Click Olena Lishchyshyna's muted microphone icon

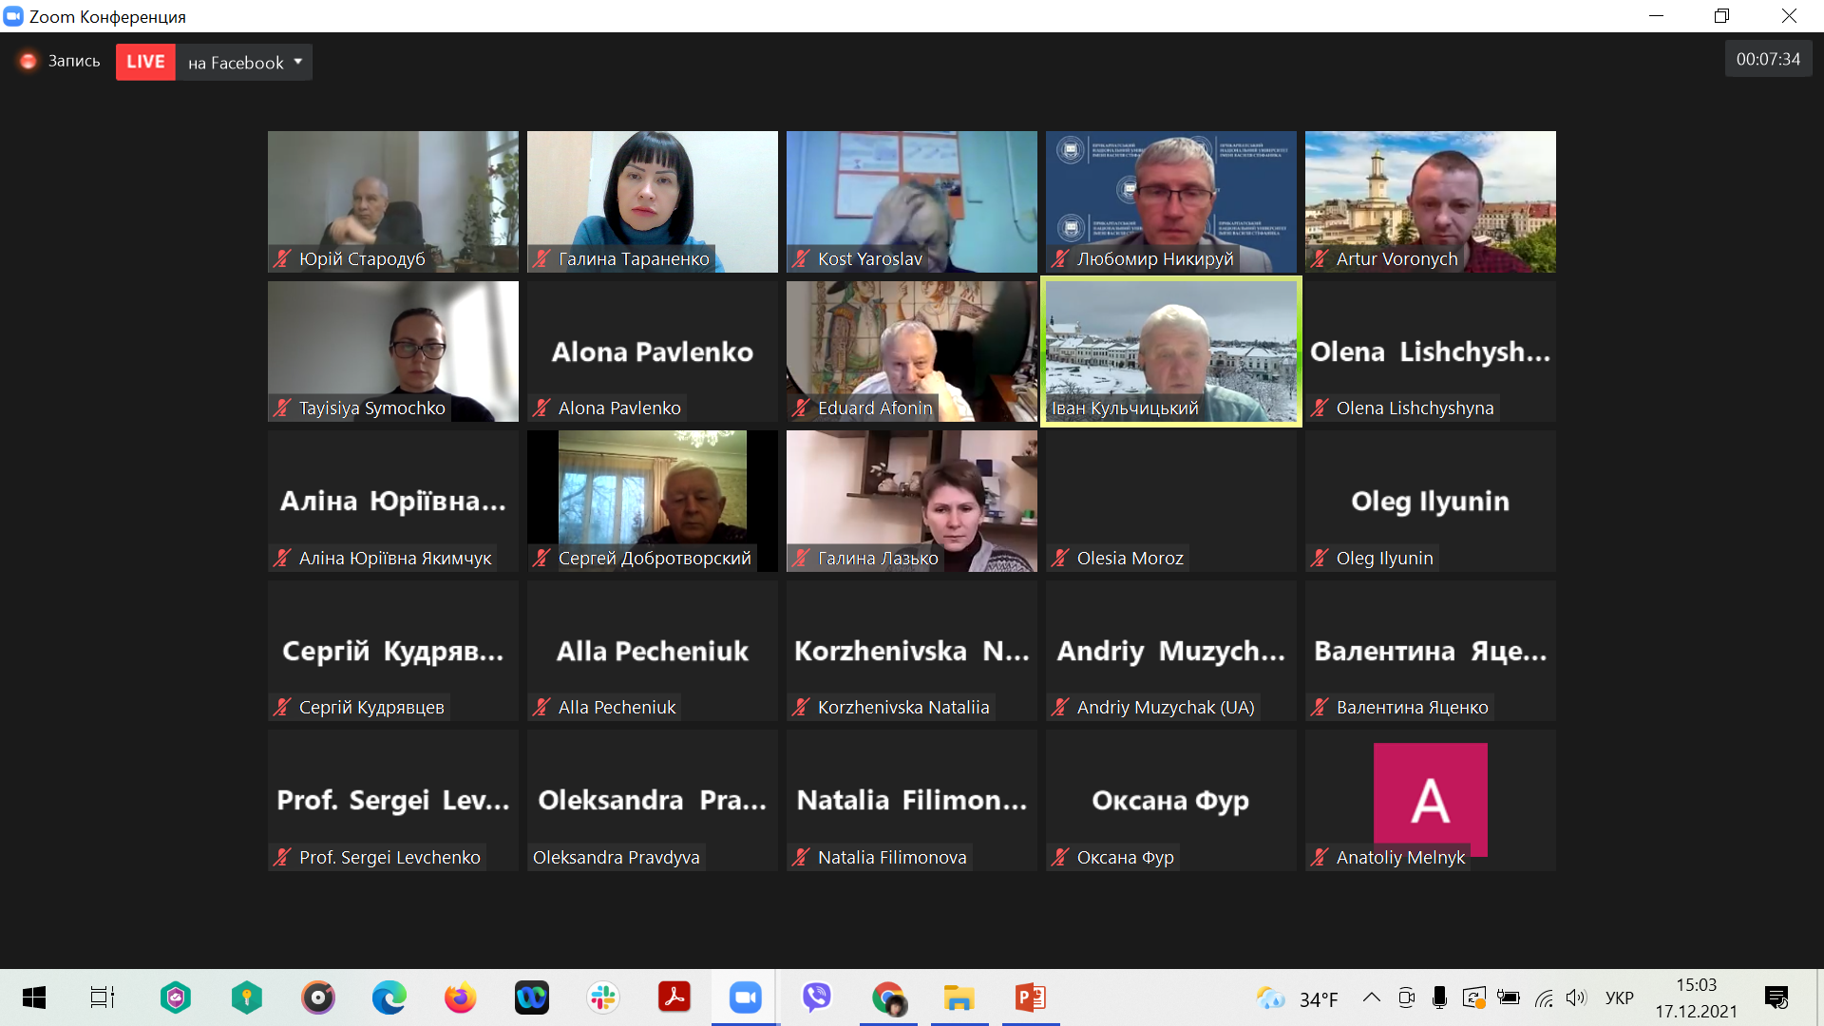click(x=1320, y=408)
